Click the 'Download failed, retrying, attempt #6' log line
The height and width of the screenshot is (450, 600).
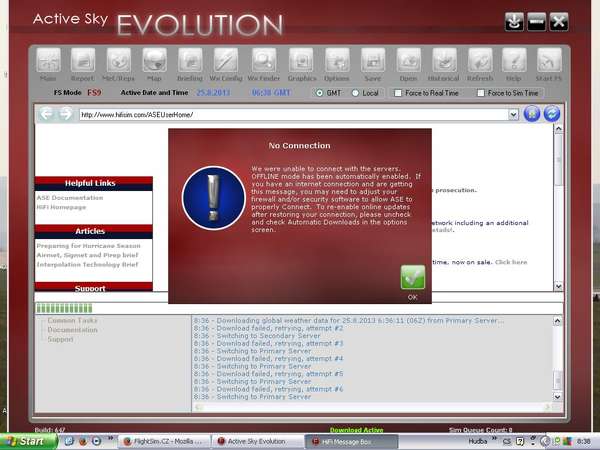268,389
